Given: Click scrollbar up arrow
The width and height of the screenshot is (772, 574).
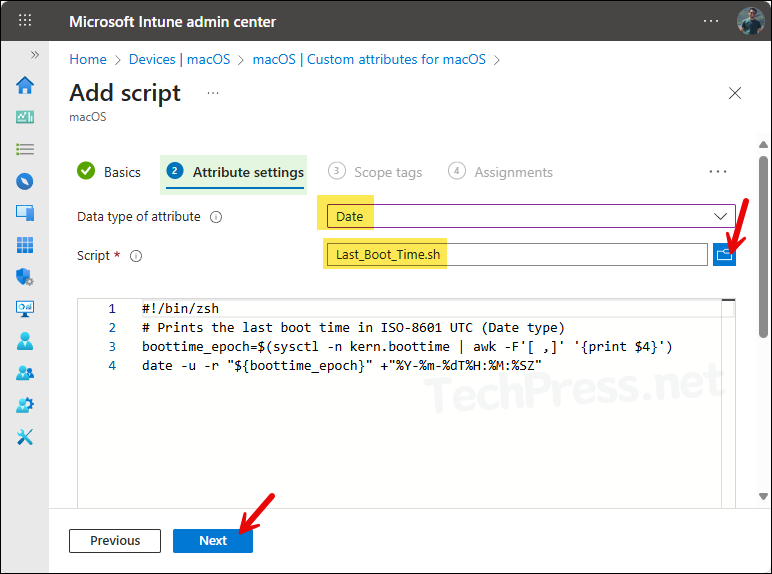Looking at the screenshot, I should click(763, 145).
